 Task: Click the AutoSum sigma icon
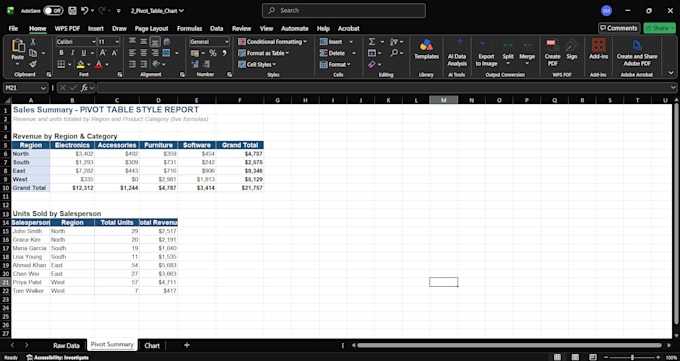coord(372,42)
